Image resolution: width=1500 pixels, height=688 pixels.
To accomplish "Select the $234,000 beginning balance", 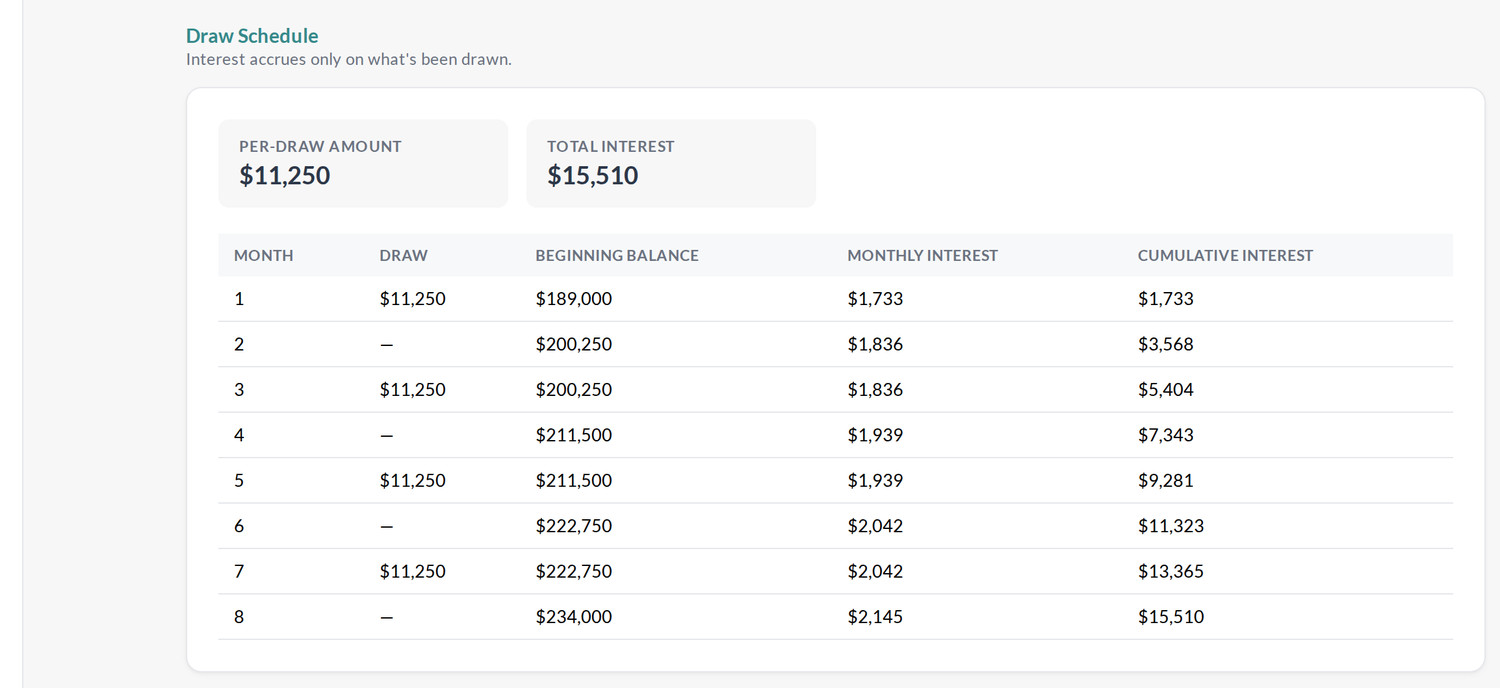I will (574, 617).
